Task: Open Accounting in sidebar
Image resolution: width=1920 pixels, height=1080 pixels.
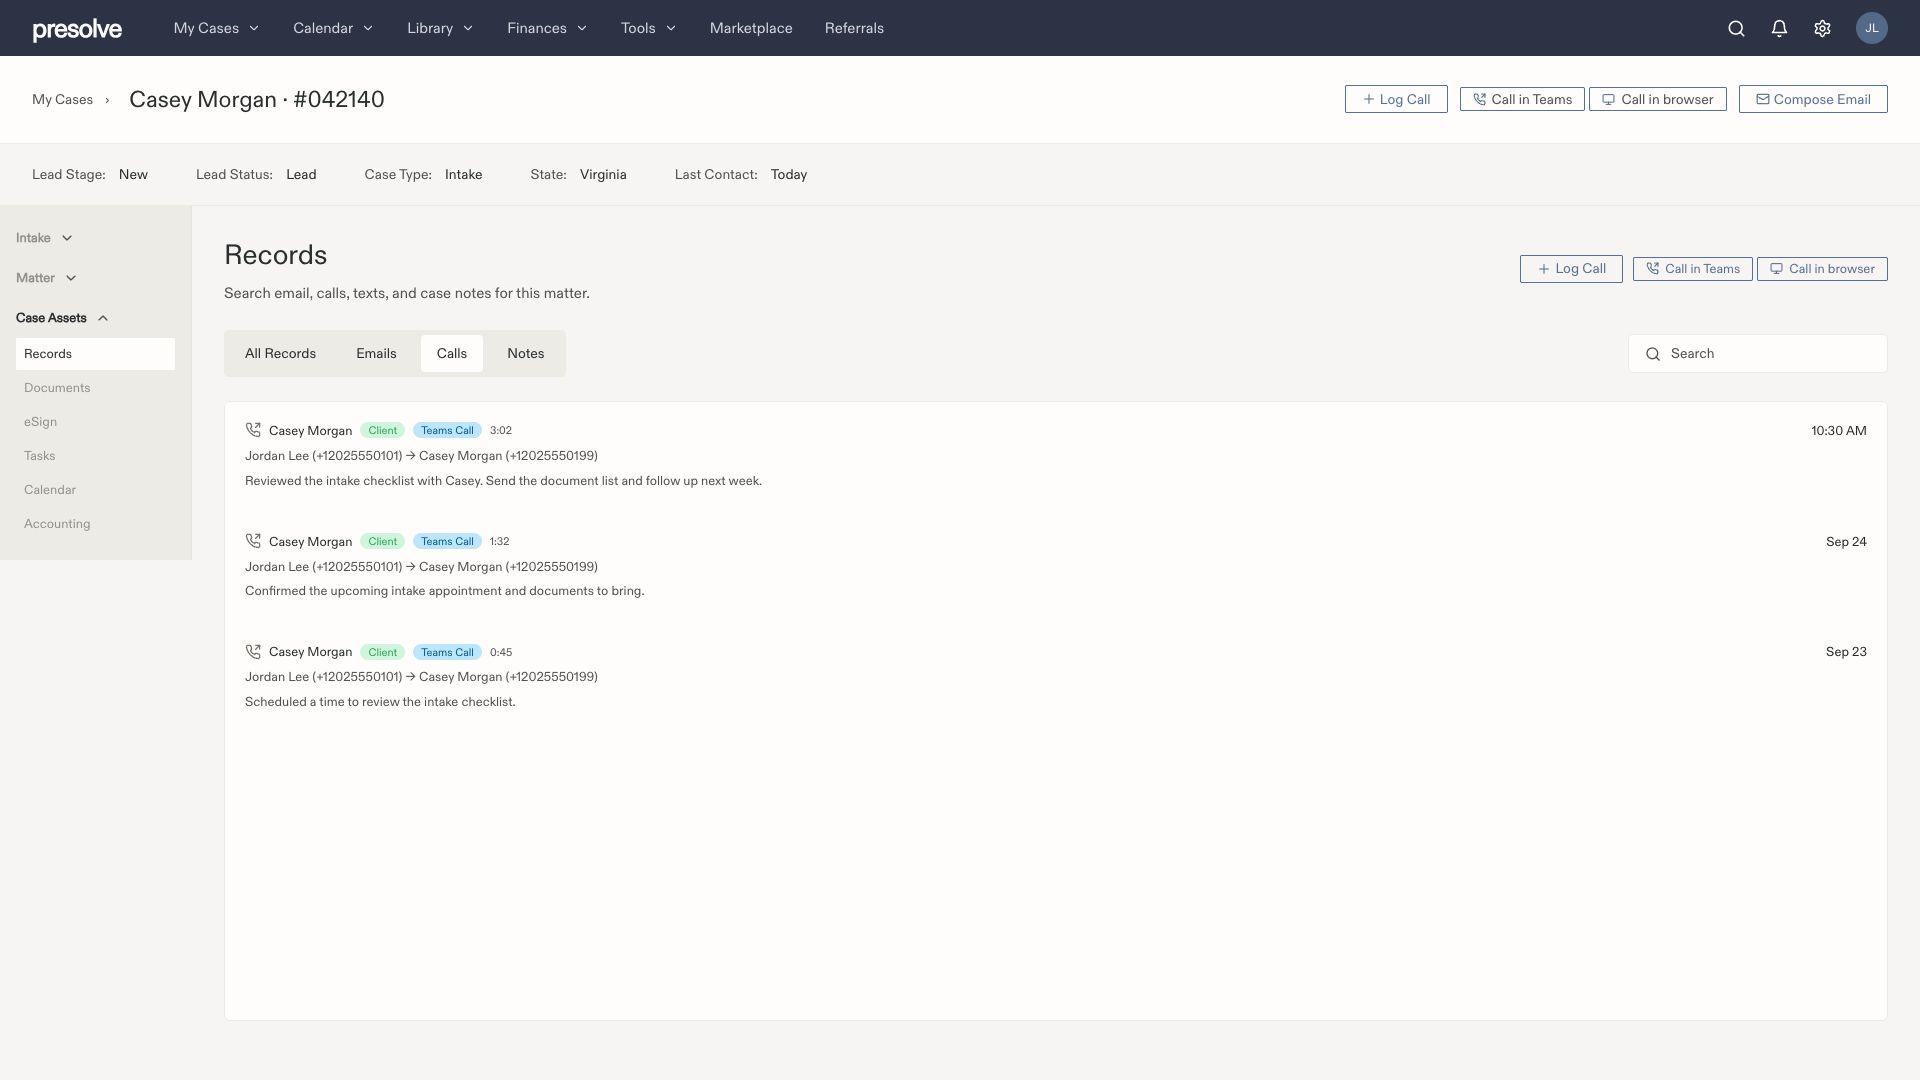Action: (57, 524)
